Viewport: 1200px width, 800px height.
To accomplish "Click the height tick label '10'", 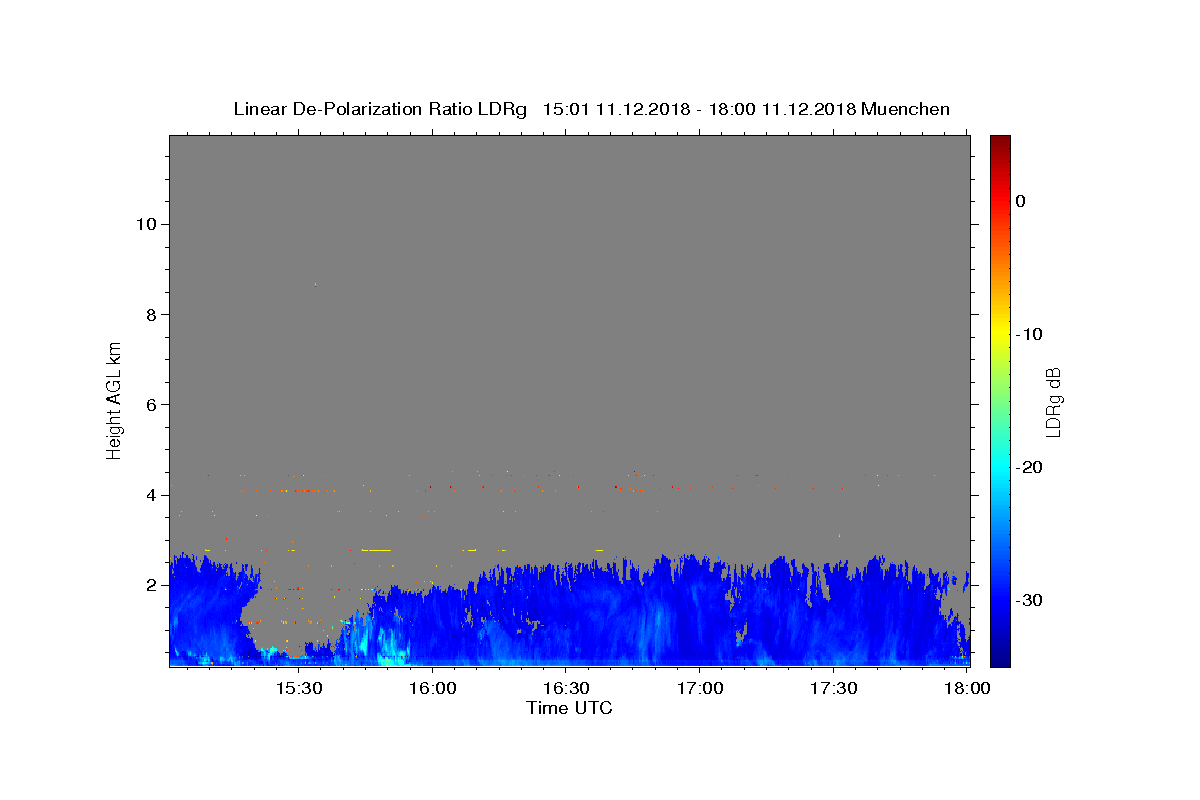I will click(x=145, y=224).
